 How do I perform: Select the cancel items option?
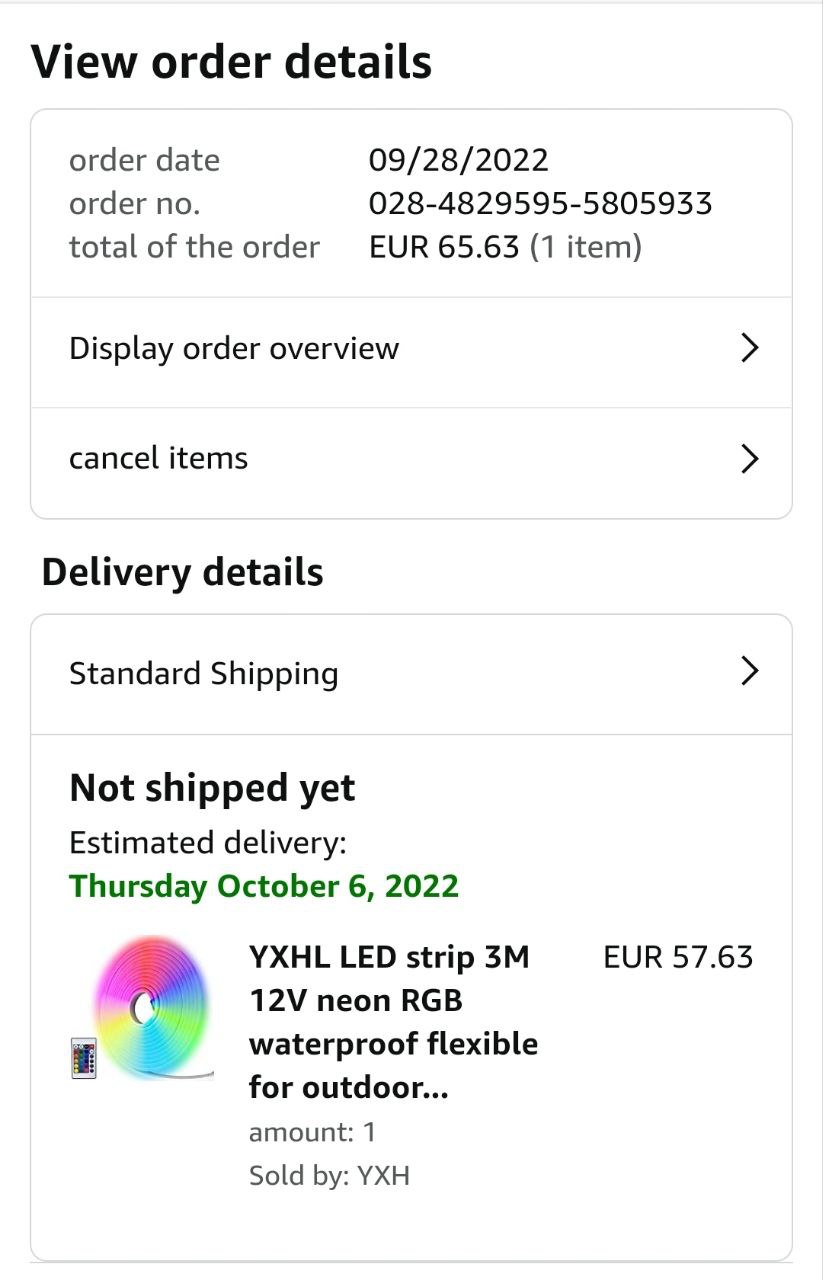point(158,458)
